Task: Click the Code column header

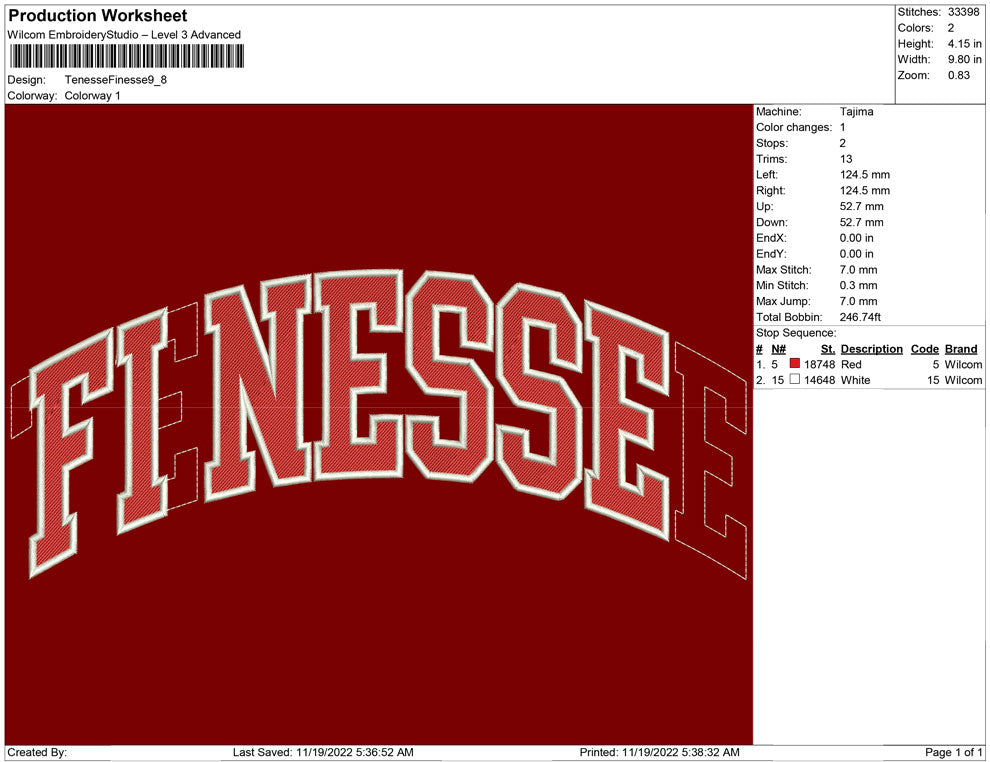Action: tap(924, 348)
